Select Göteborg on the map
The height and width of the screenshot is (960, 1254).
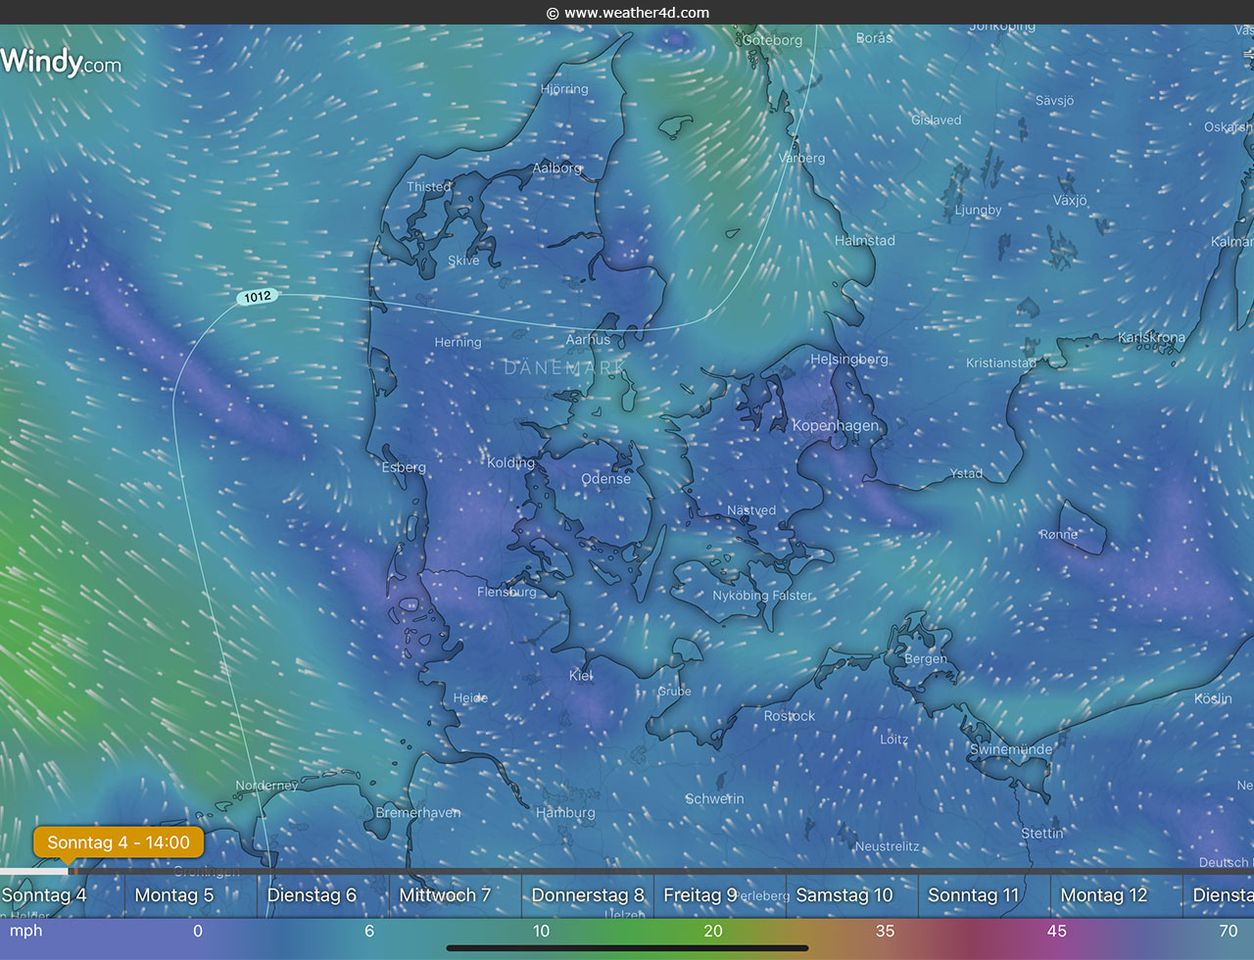773,40
